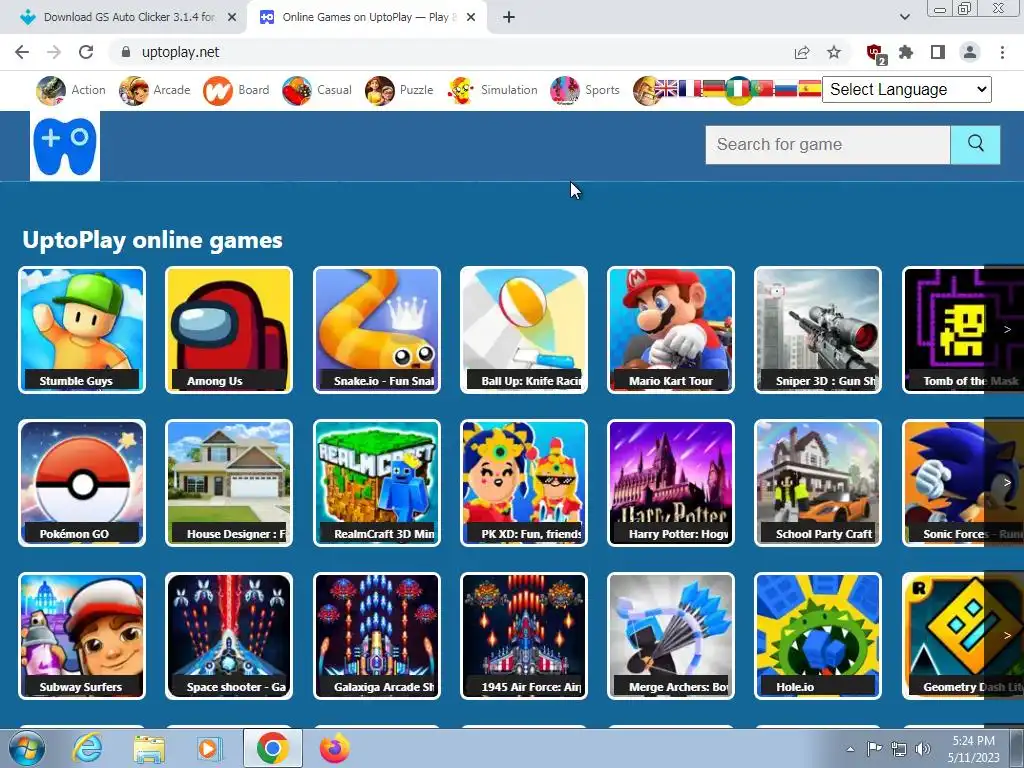Share this page icon in address bar
This screenshot has height=768, width=1024.
[x=802, y=52]
